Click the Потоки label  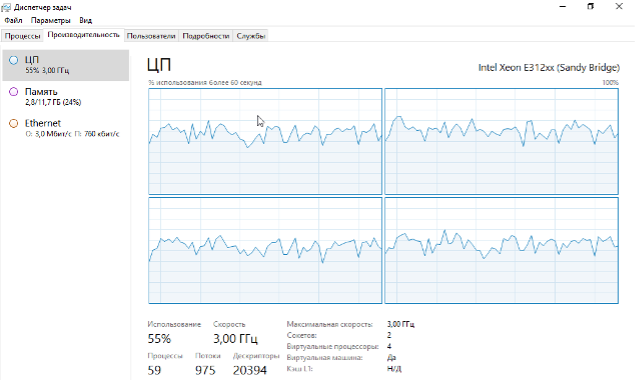click(x=208, y=356)
